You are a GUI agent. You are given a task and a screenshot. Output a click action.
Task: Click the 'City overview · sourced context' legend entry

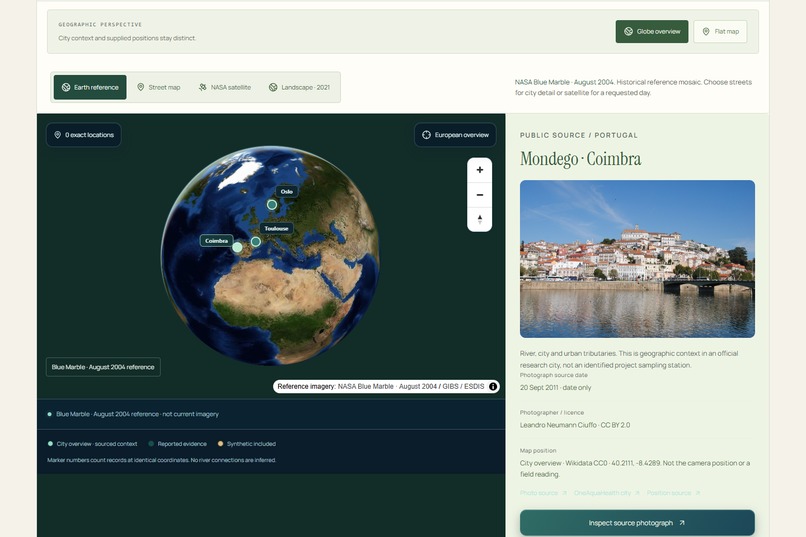(x=93, y=443)
